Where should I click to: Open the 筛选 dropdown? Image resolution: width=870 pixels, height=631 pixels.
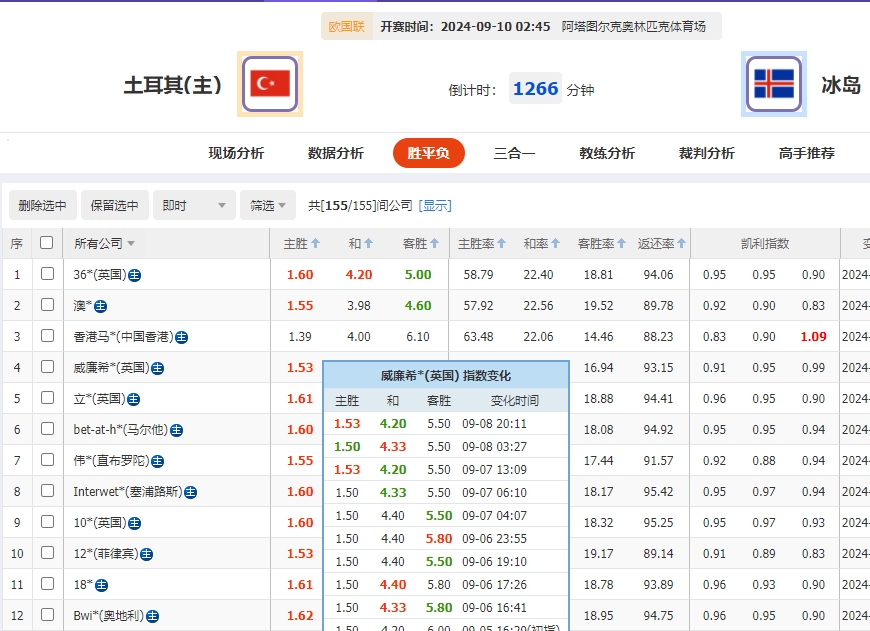pyautogui.click(x=266, y=205)
